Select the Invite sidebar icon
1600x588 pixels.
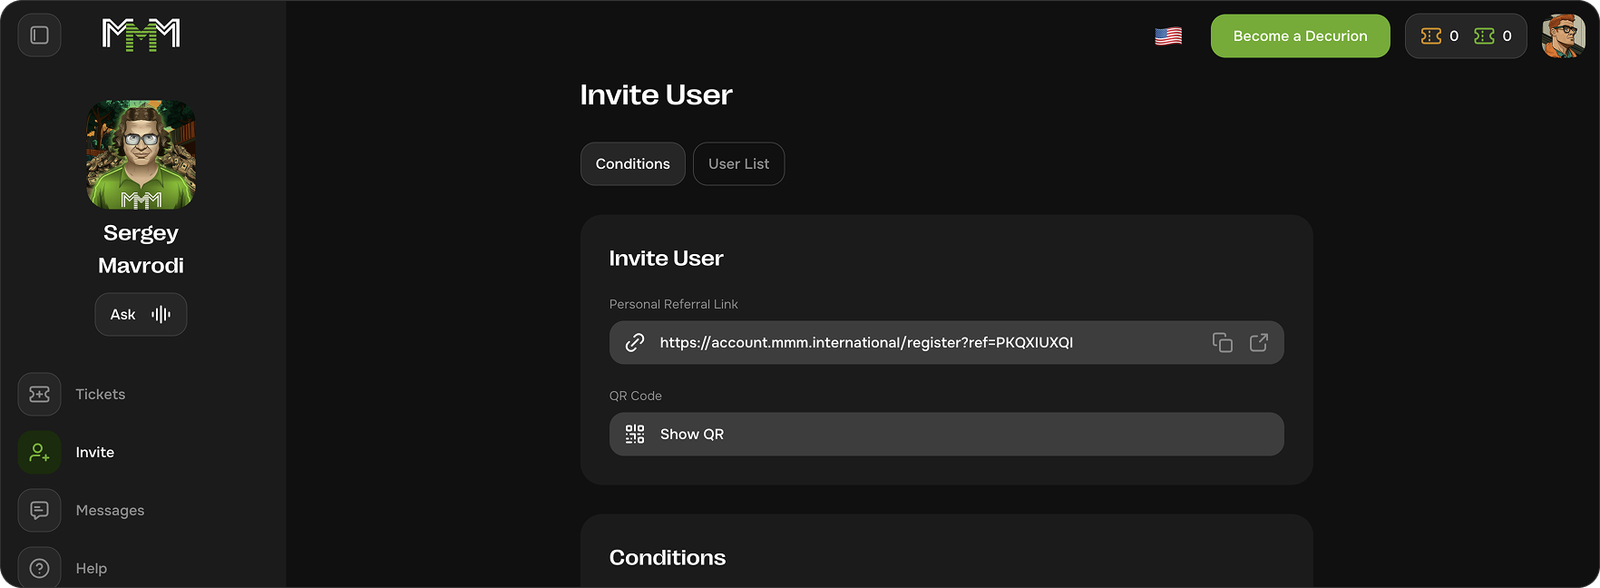pos(39,452)
